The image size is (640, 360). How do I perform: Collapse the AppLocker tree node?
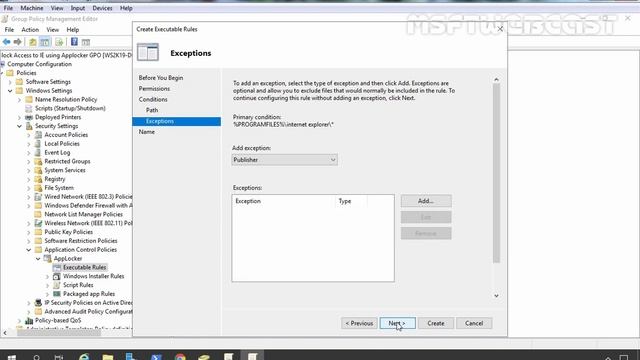(38, 259)
